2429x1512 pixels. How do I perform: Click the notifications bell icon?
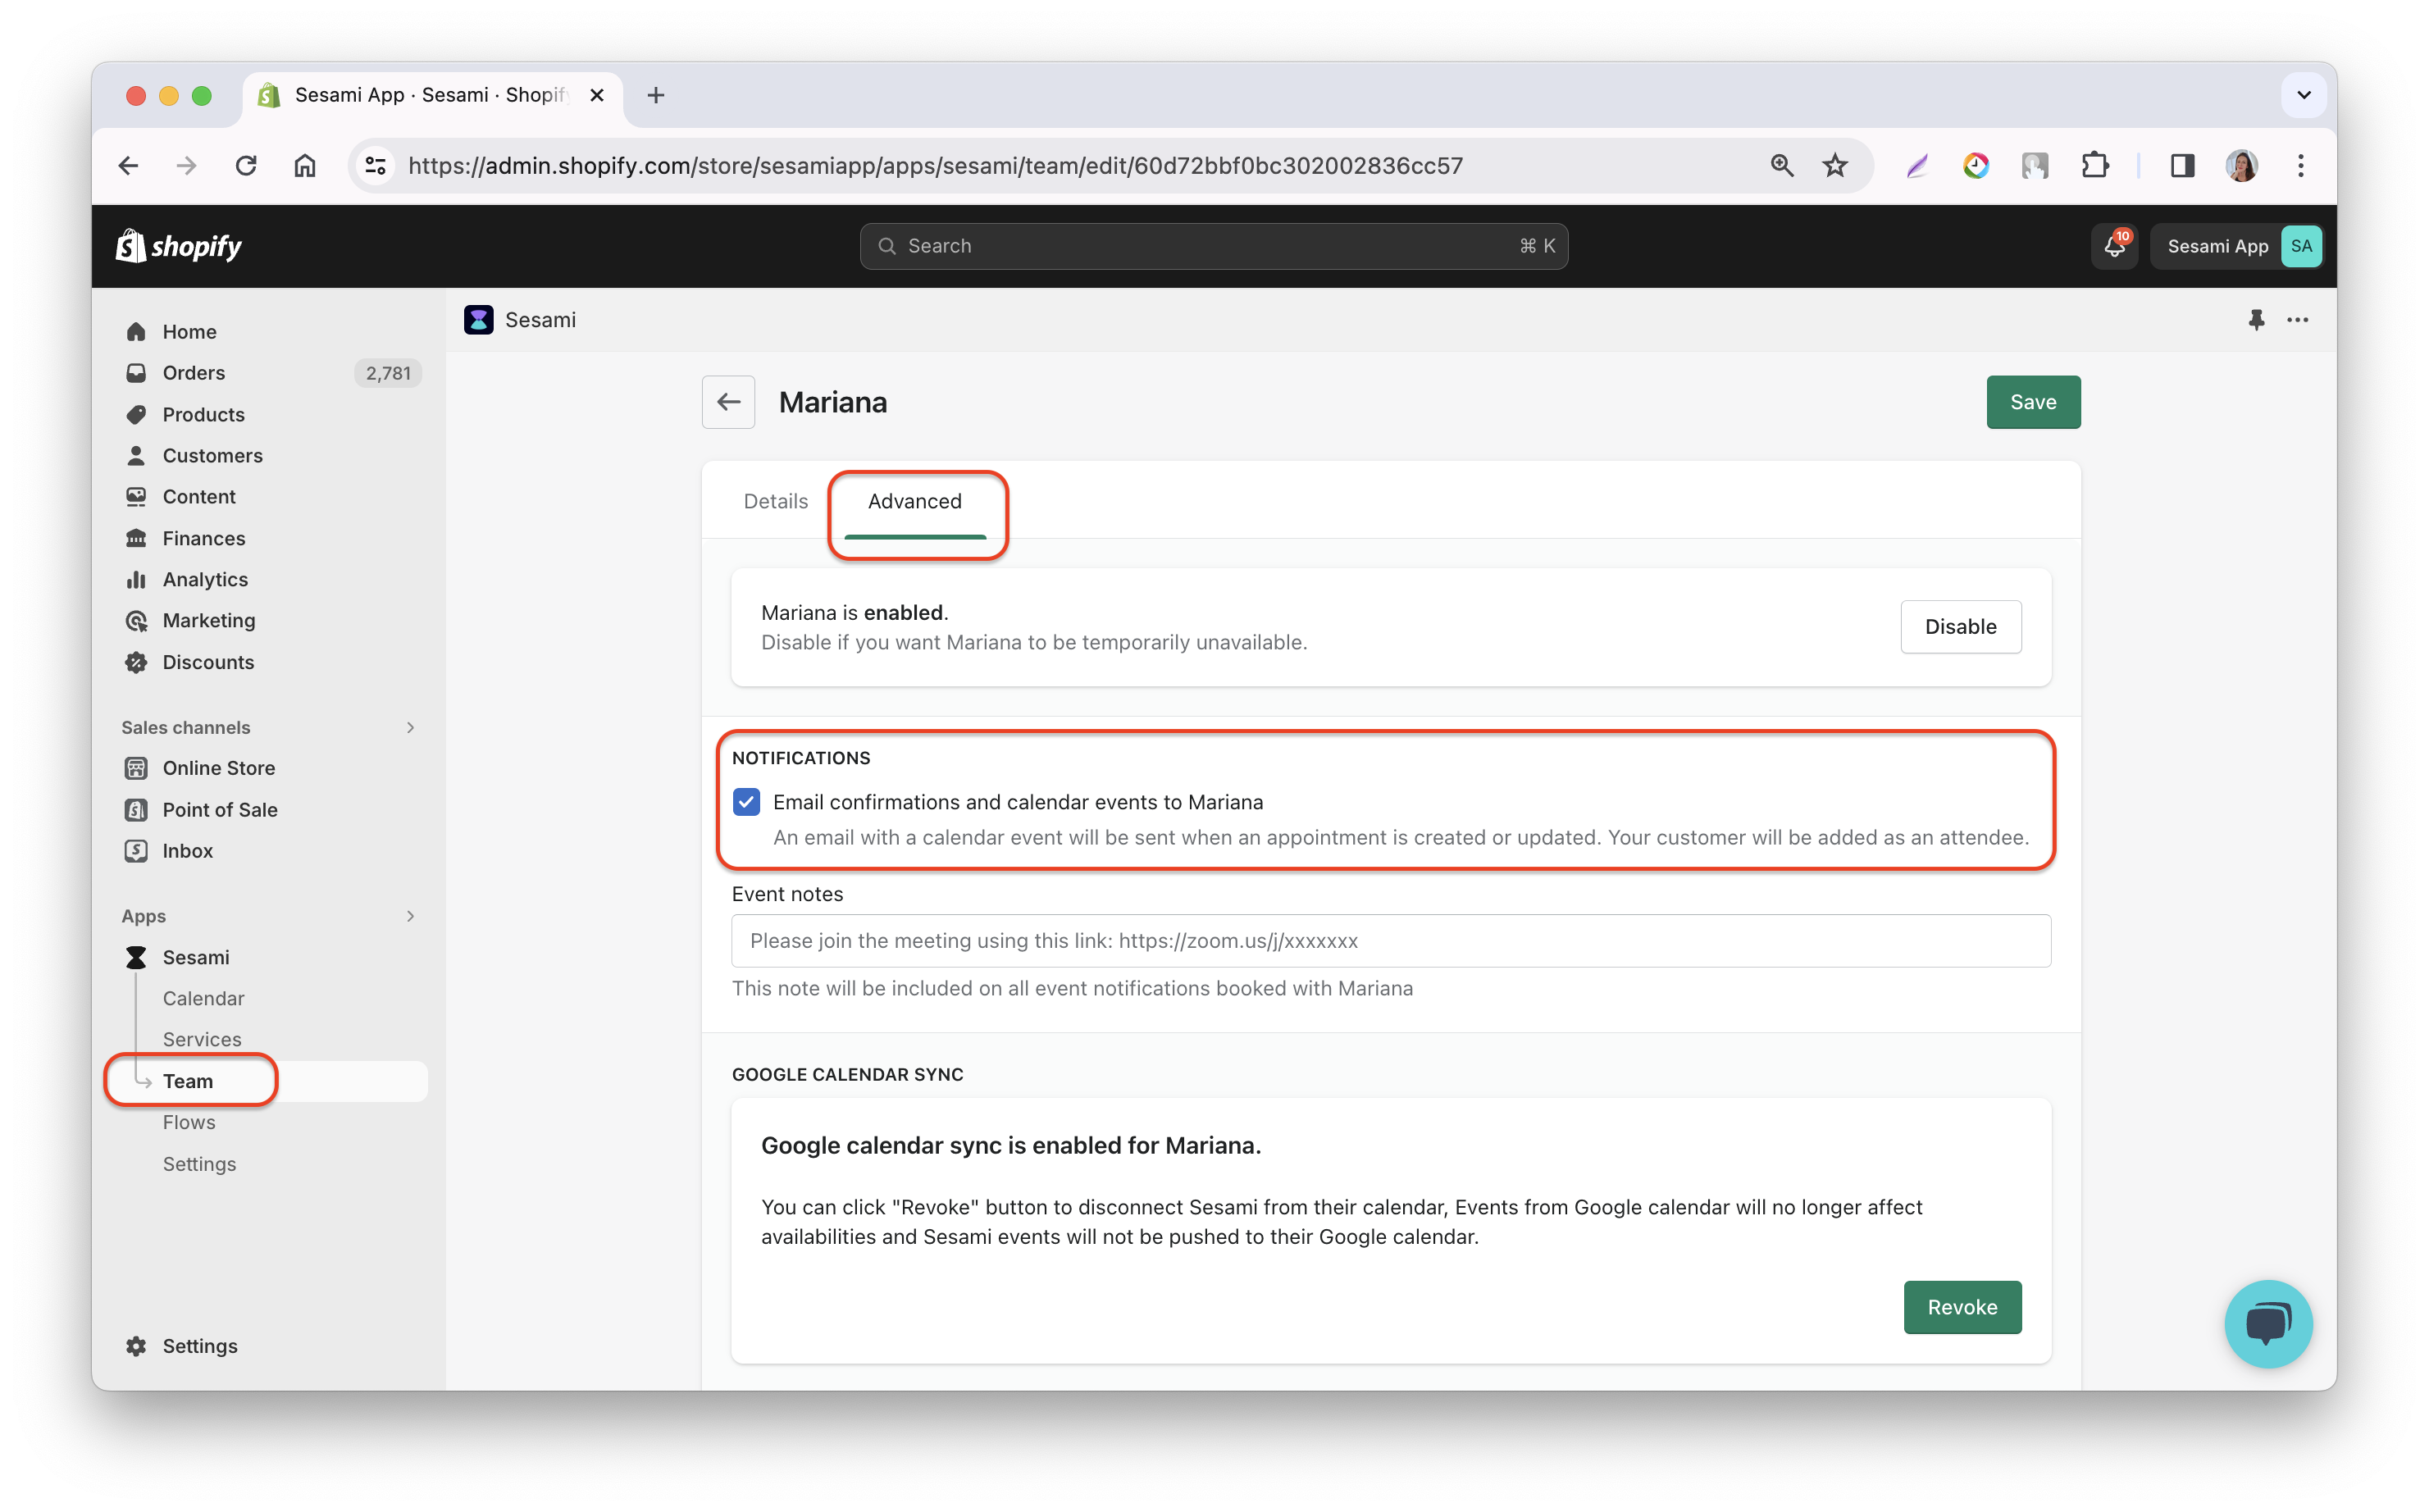2113,246
